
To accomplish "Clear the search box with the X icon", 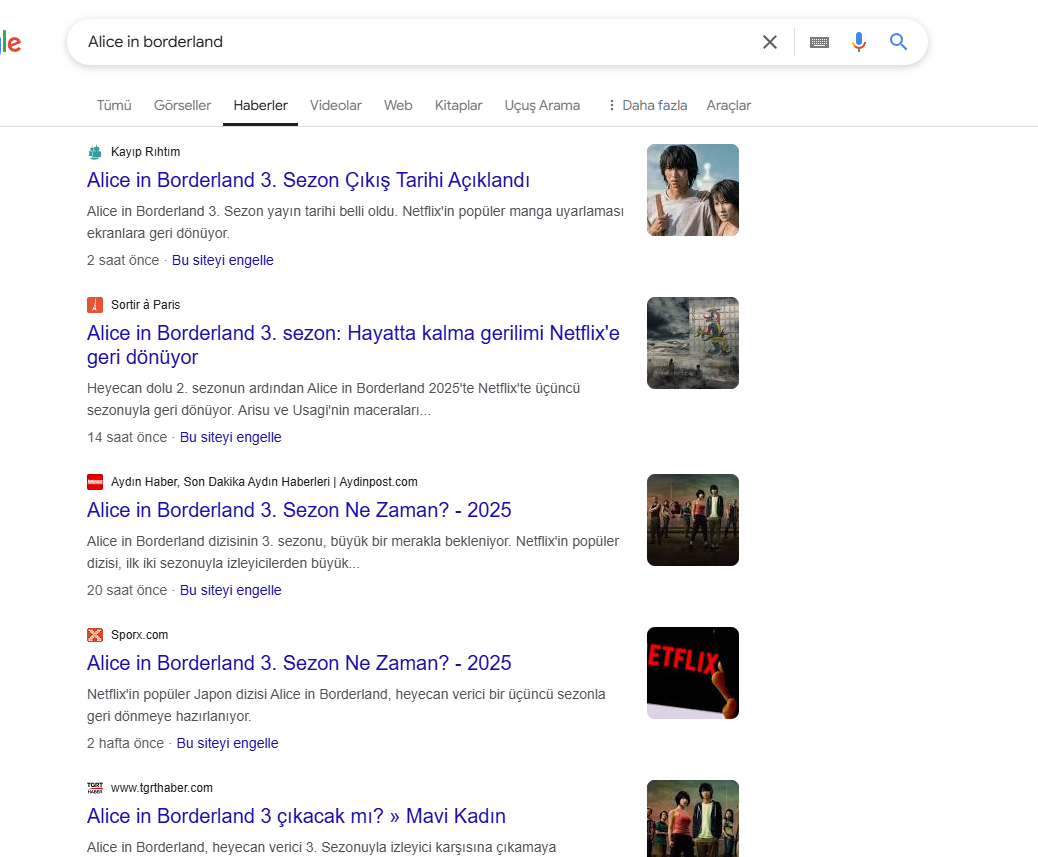I will [769, 42].
